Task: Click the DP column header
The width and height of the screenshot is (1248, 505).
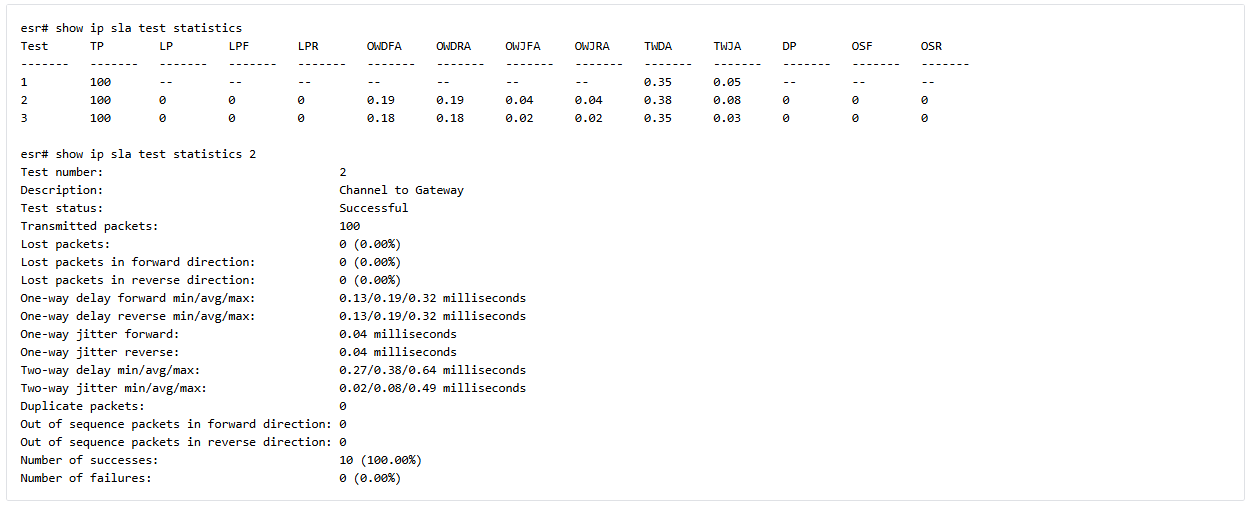Action: (790, 46)
